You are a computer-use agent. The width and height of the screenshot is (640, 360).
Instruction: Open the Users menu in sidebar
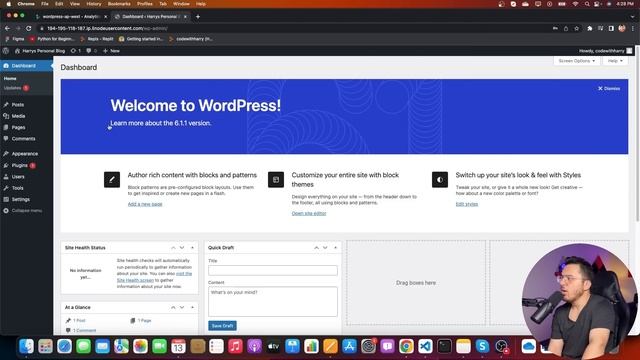[18, 177]
